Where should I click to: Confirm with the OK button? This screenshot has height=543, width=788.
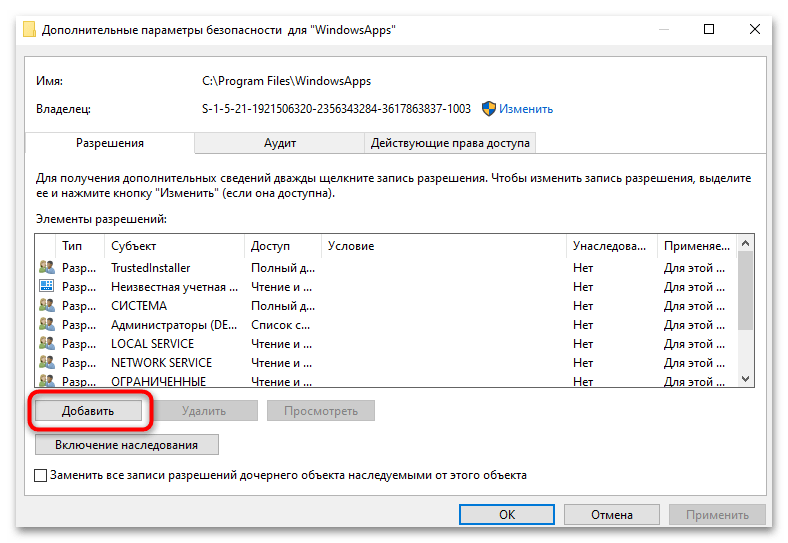pos(507,515)
